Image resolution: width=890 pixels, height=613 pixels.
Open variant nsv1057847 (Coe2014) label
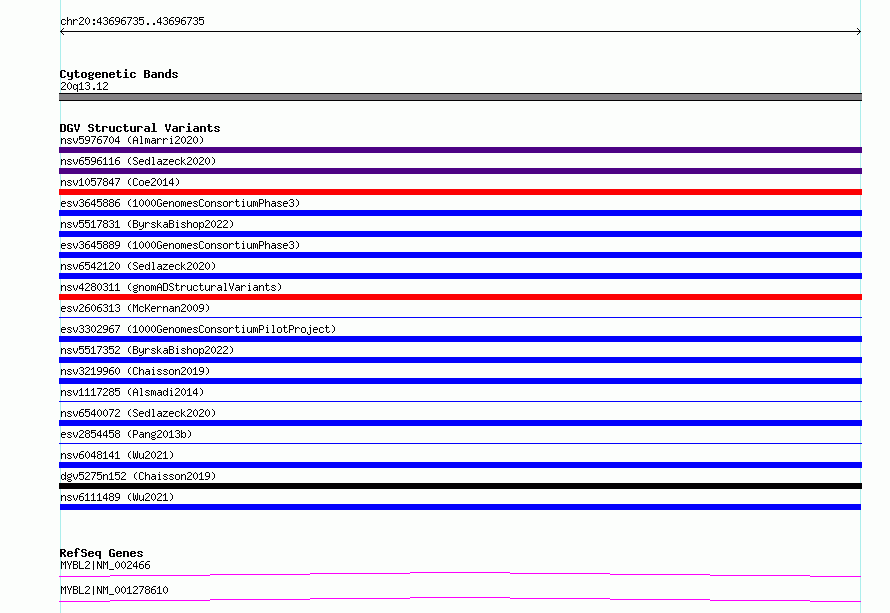click(x=120, y=182)
